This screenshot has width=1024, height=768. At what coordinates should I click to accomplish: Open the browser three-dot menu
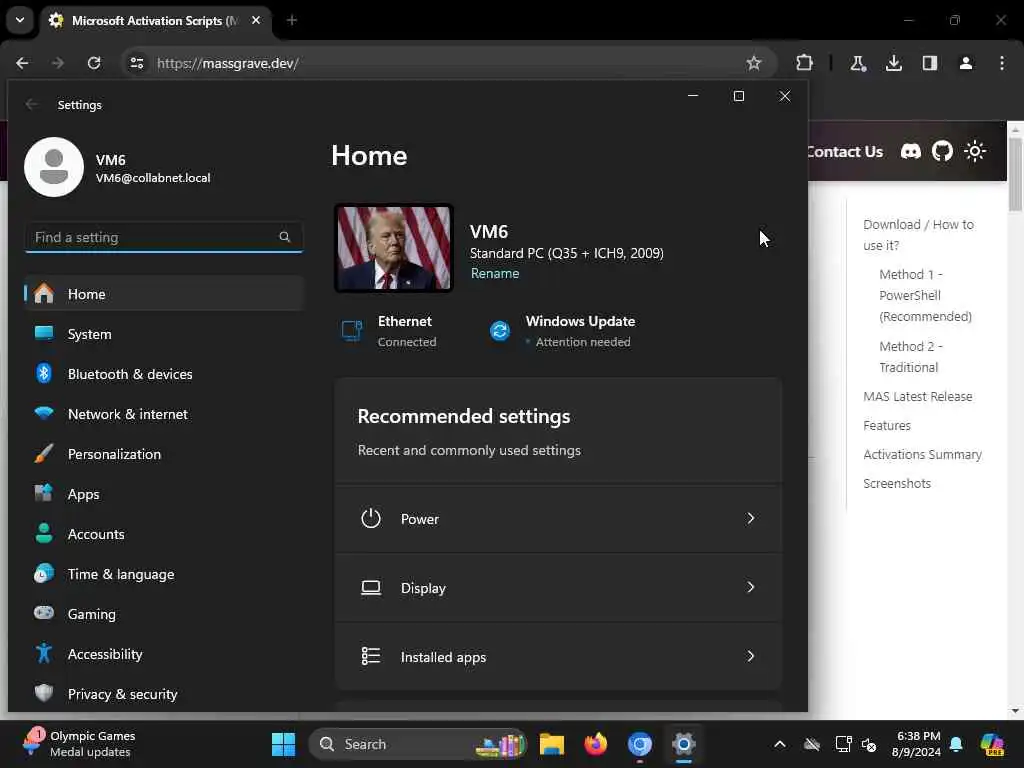coord(1002,63)
